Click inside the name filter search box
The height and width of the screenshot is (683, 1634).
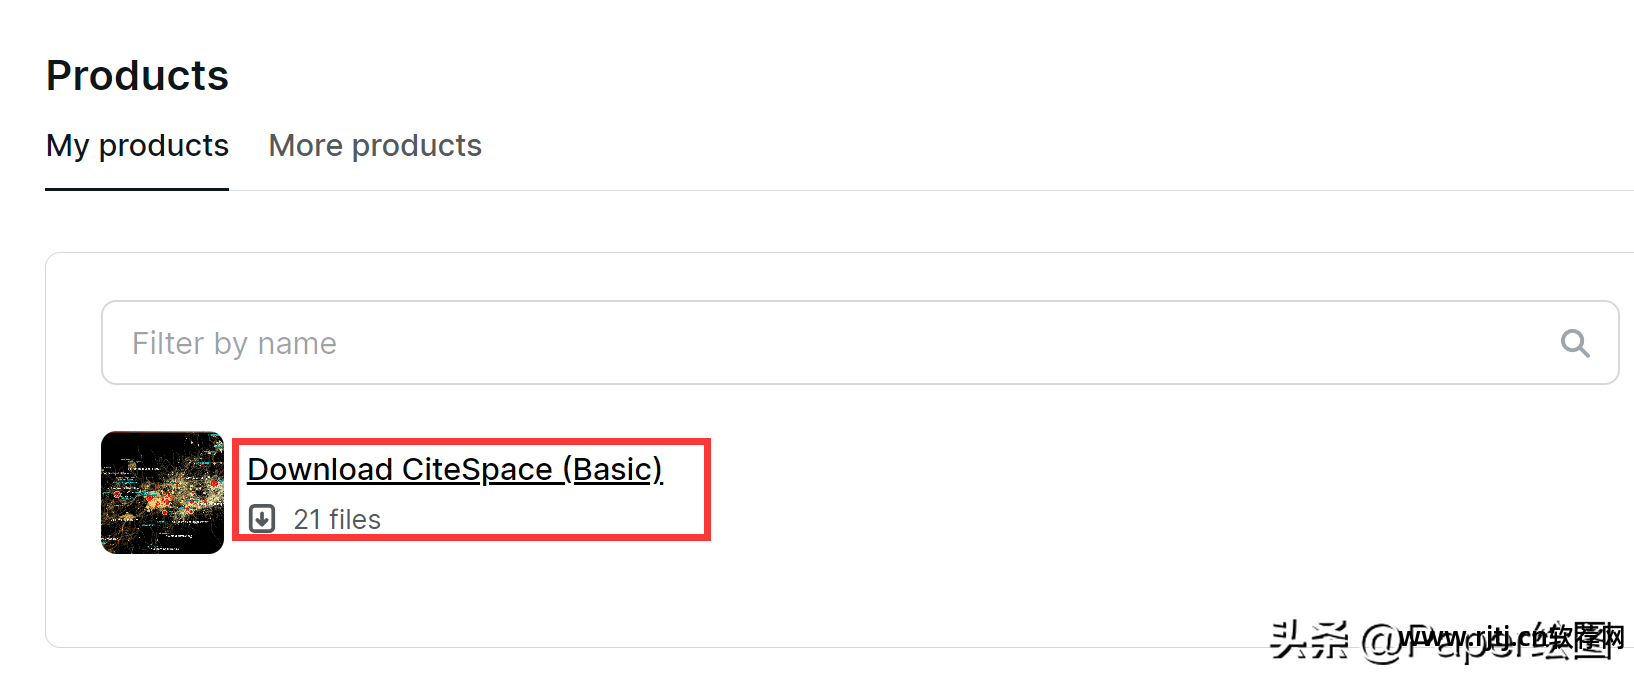(x=800, y=343)
